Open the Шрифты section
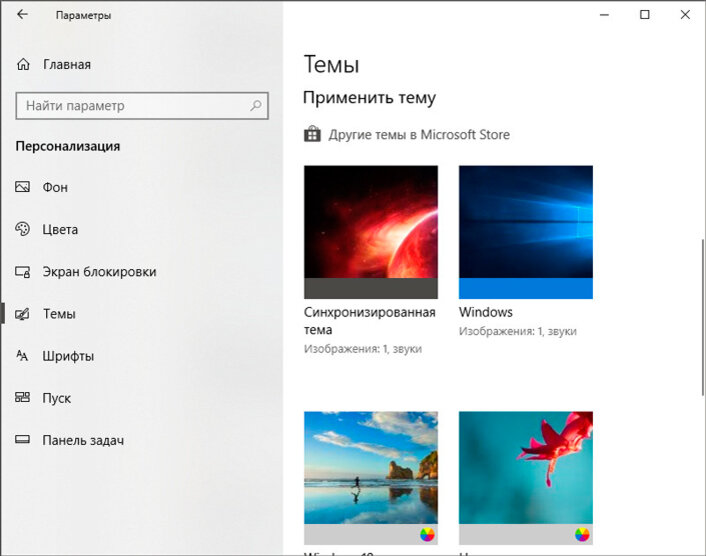The image size is (706, 556). click(68, 356)
